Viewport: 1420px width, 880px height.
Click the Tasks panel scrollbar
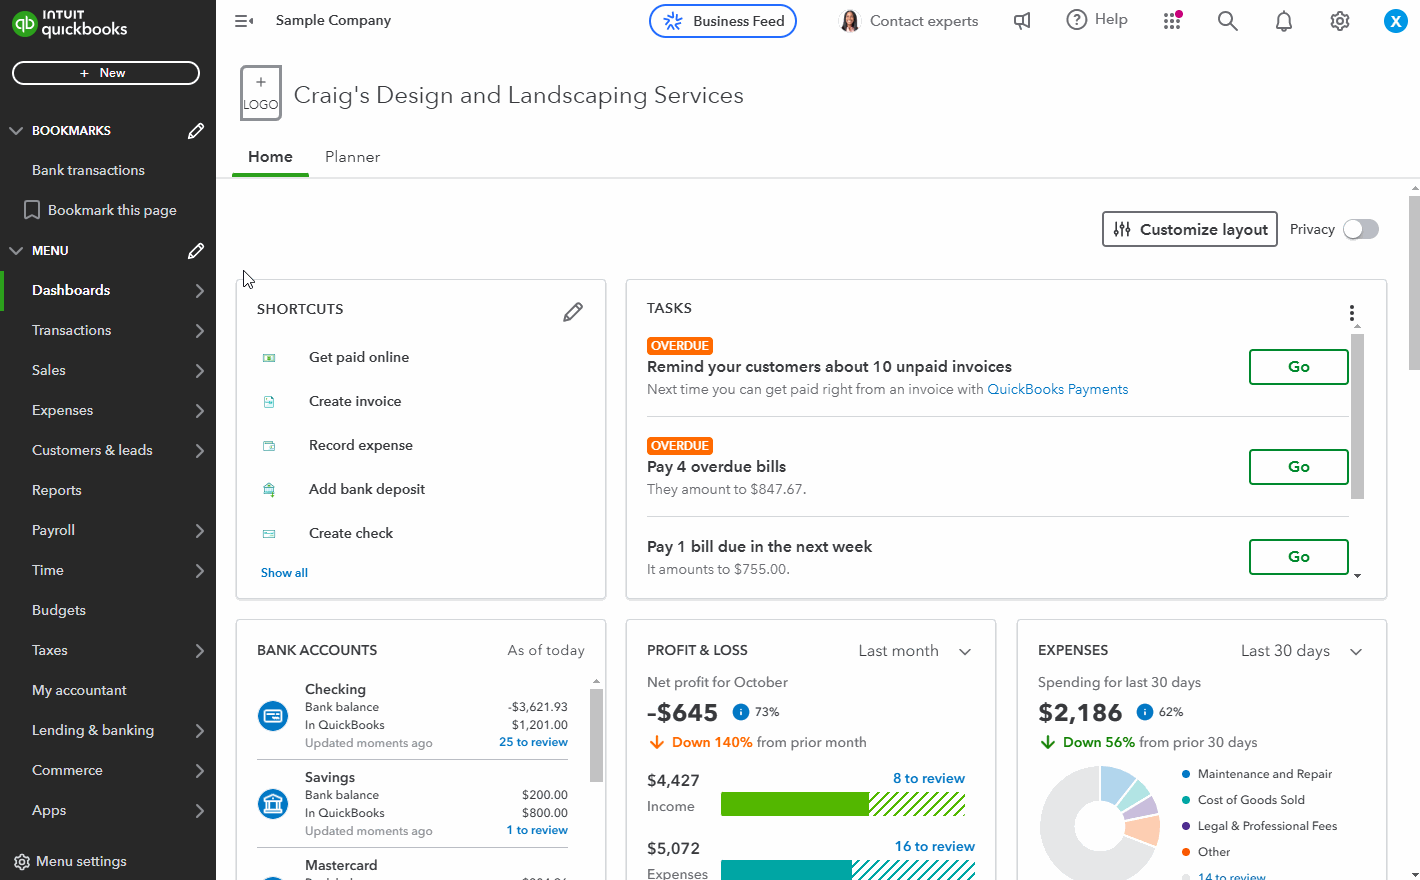click(x=1357, y=416)
